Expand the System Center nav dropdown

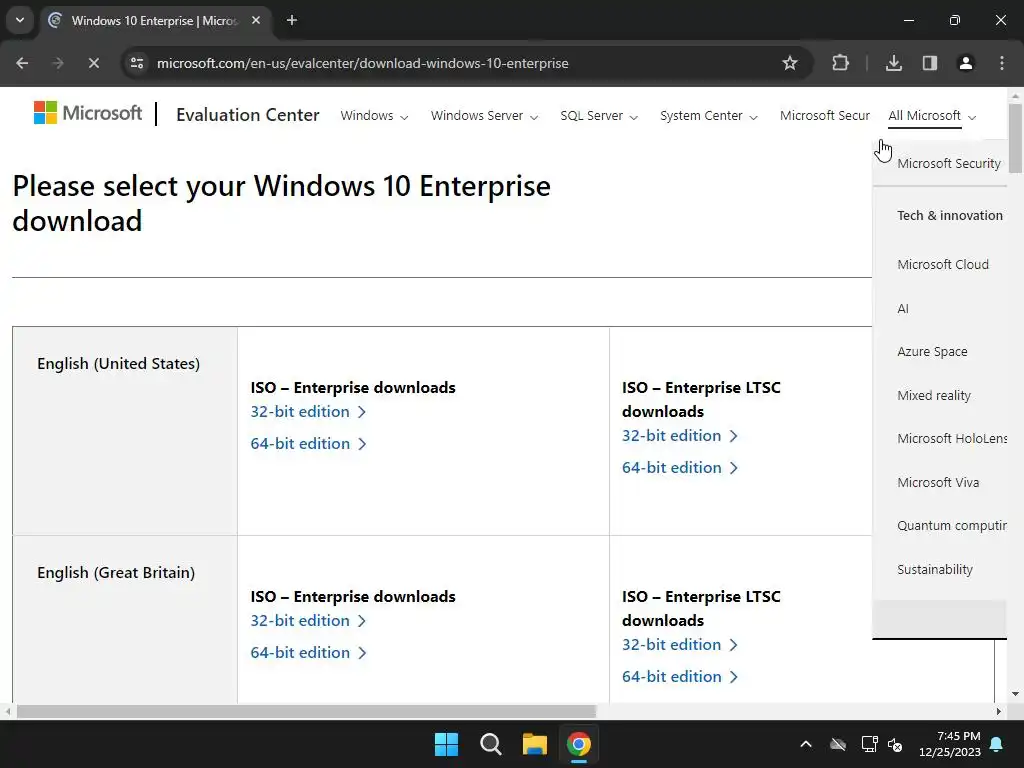click(x=709, y=116)
